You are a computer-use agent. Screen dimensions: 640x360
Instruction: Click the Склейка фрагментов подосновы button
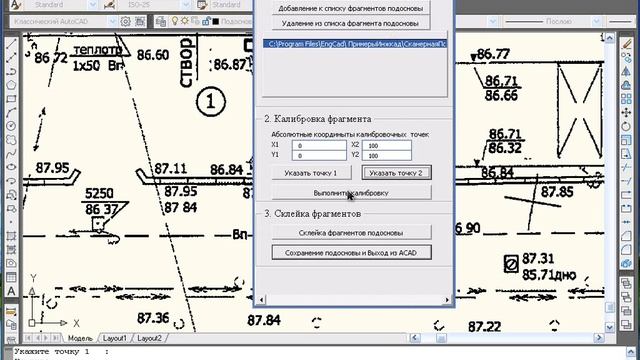[351, 233]
